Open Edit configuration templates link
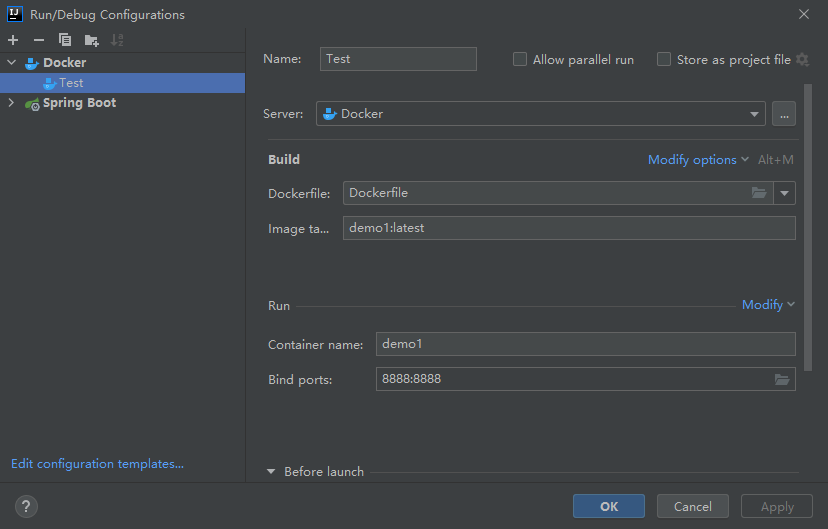Image resolution: width=828 pixels, height=529 pixels. pos(98,464)
